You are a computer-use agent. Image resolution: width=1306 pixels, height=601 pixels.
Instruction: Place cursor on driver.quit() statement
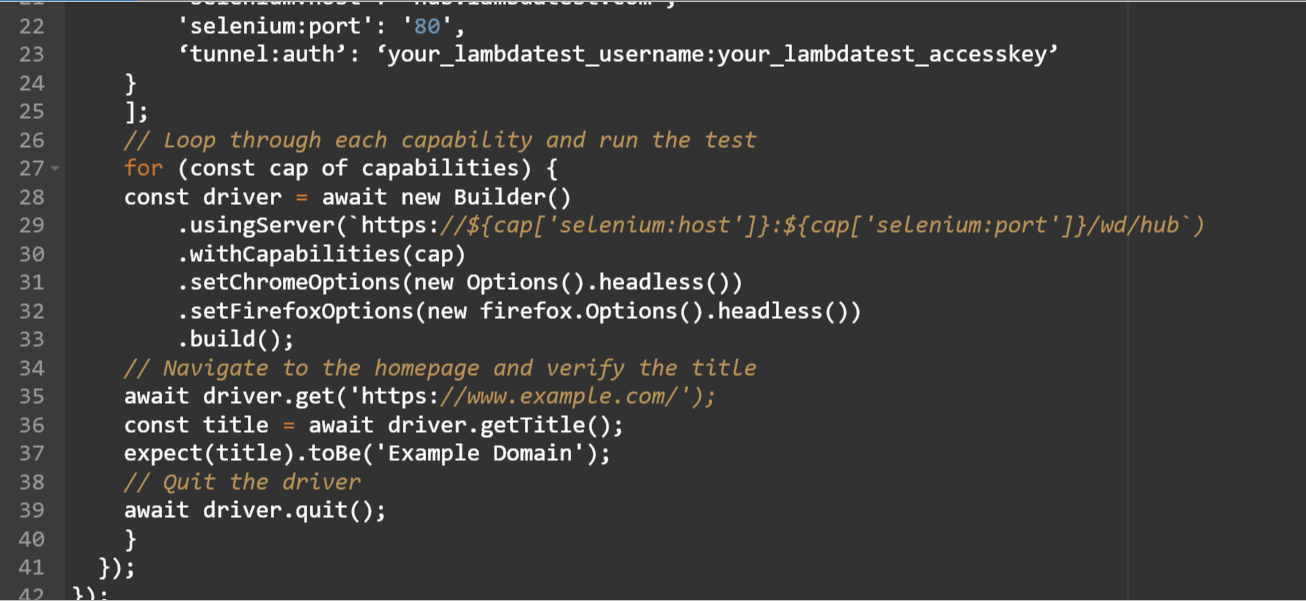[294, 510]
